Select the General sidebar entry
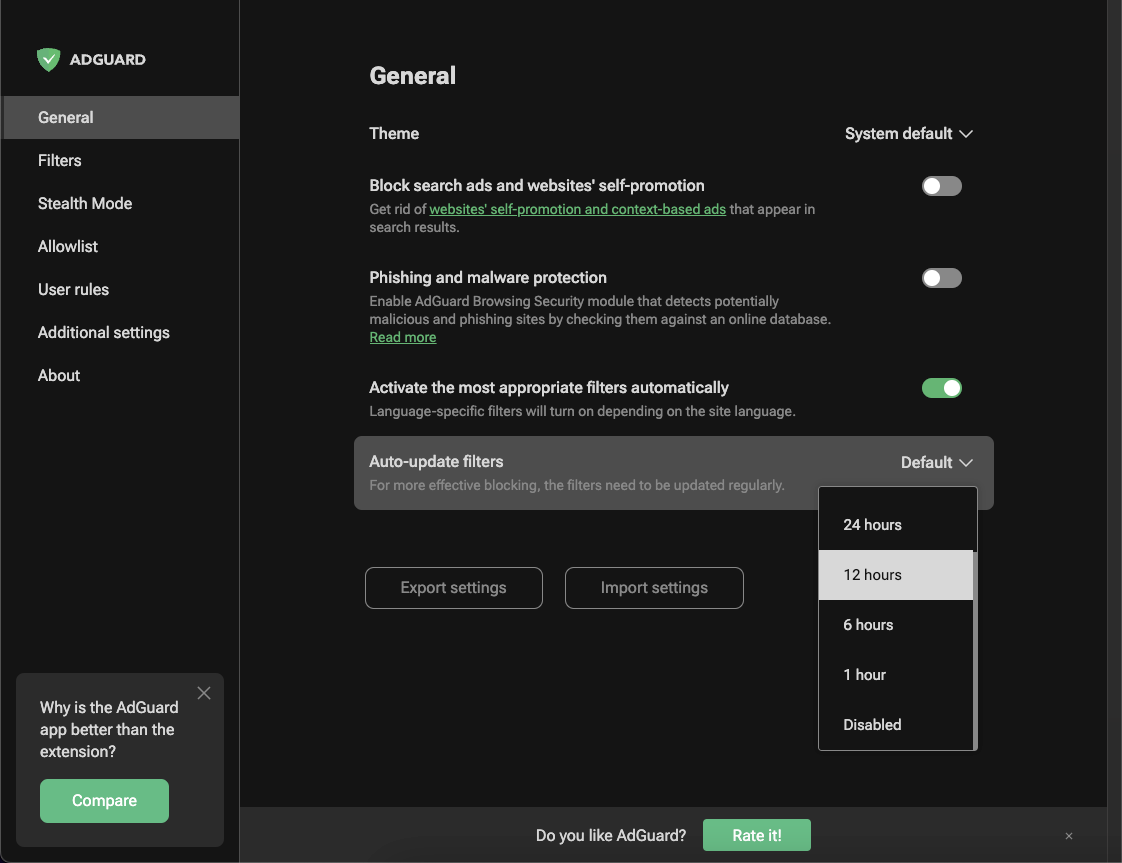This screenshot has width=1122, height=863. [66, 117]
